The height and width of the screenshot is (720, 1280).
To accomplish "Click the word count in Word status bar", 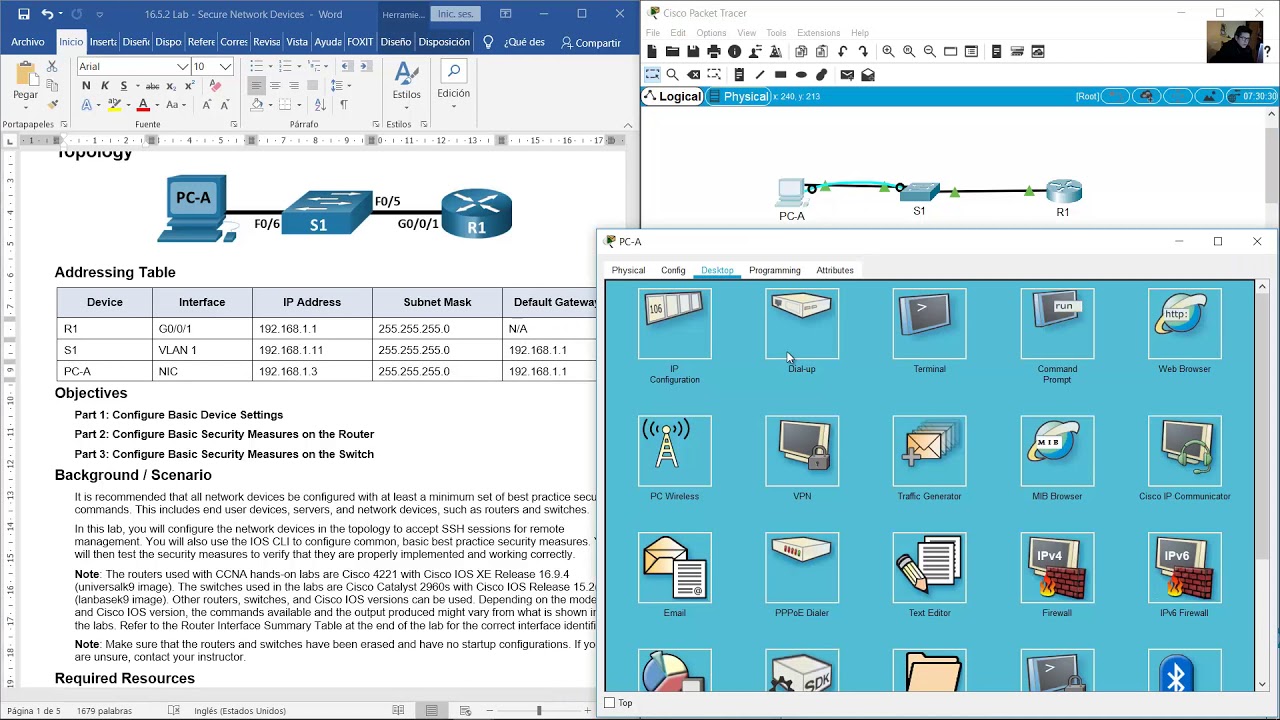I will 104,711.
